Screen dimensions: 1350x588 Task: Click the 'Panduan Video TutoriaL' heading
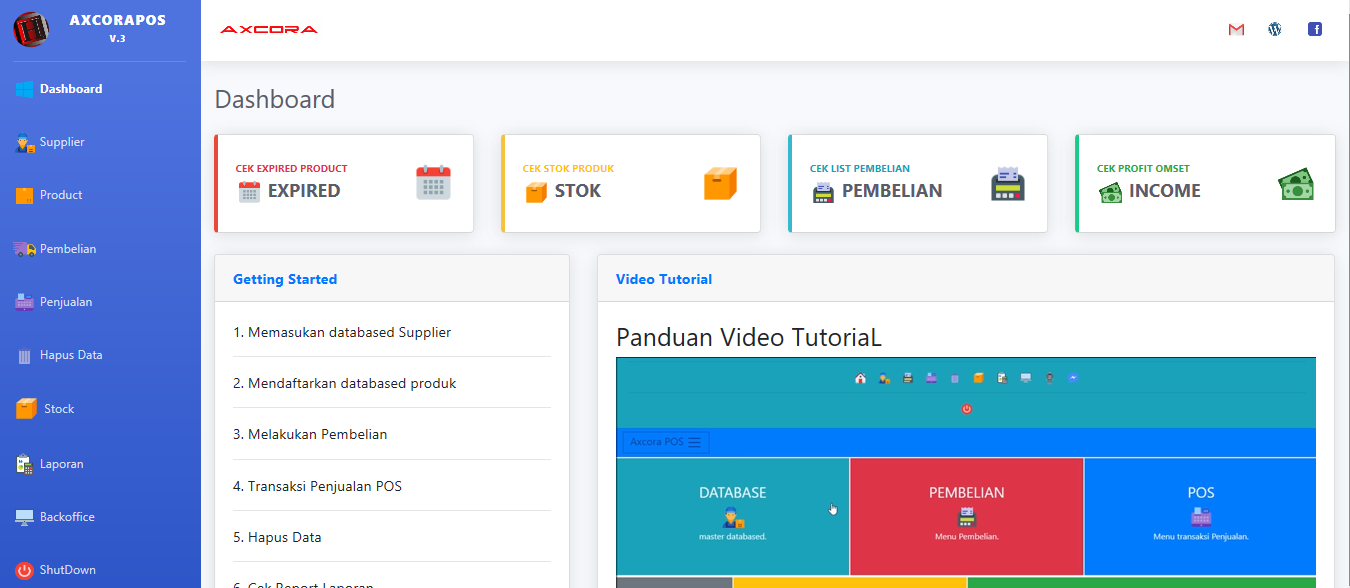[749, 338]
